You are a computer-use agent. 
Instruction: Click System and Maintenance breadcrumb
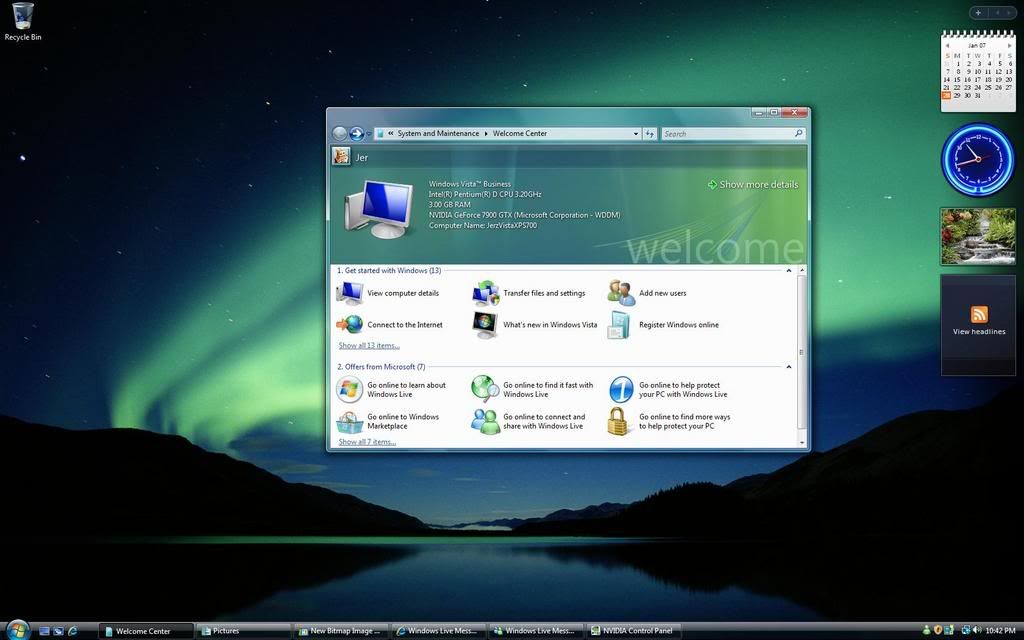(x=438, y=133)
